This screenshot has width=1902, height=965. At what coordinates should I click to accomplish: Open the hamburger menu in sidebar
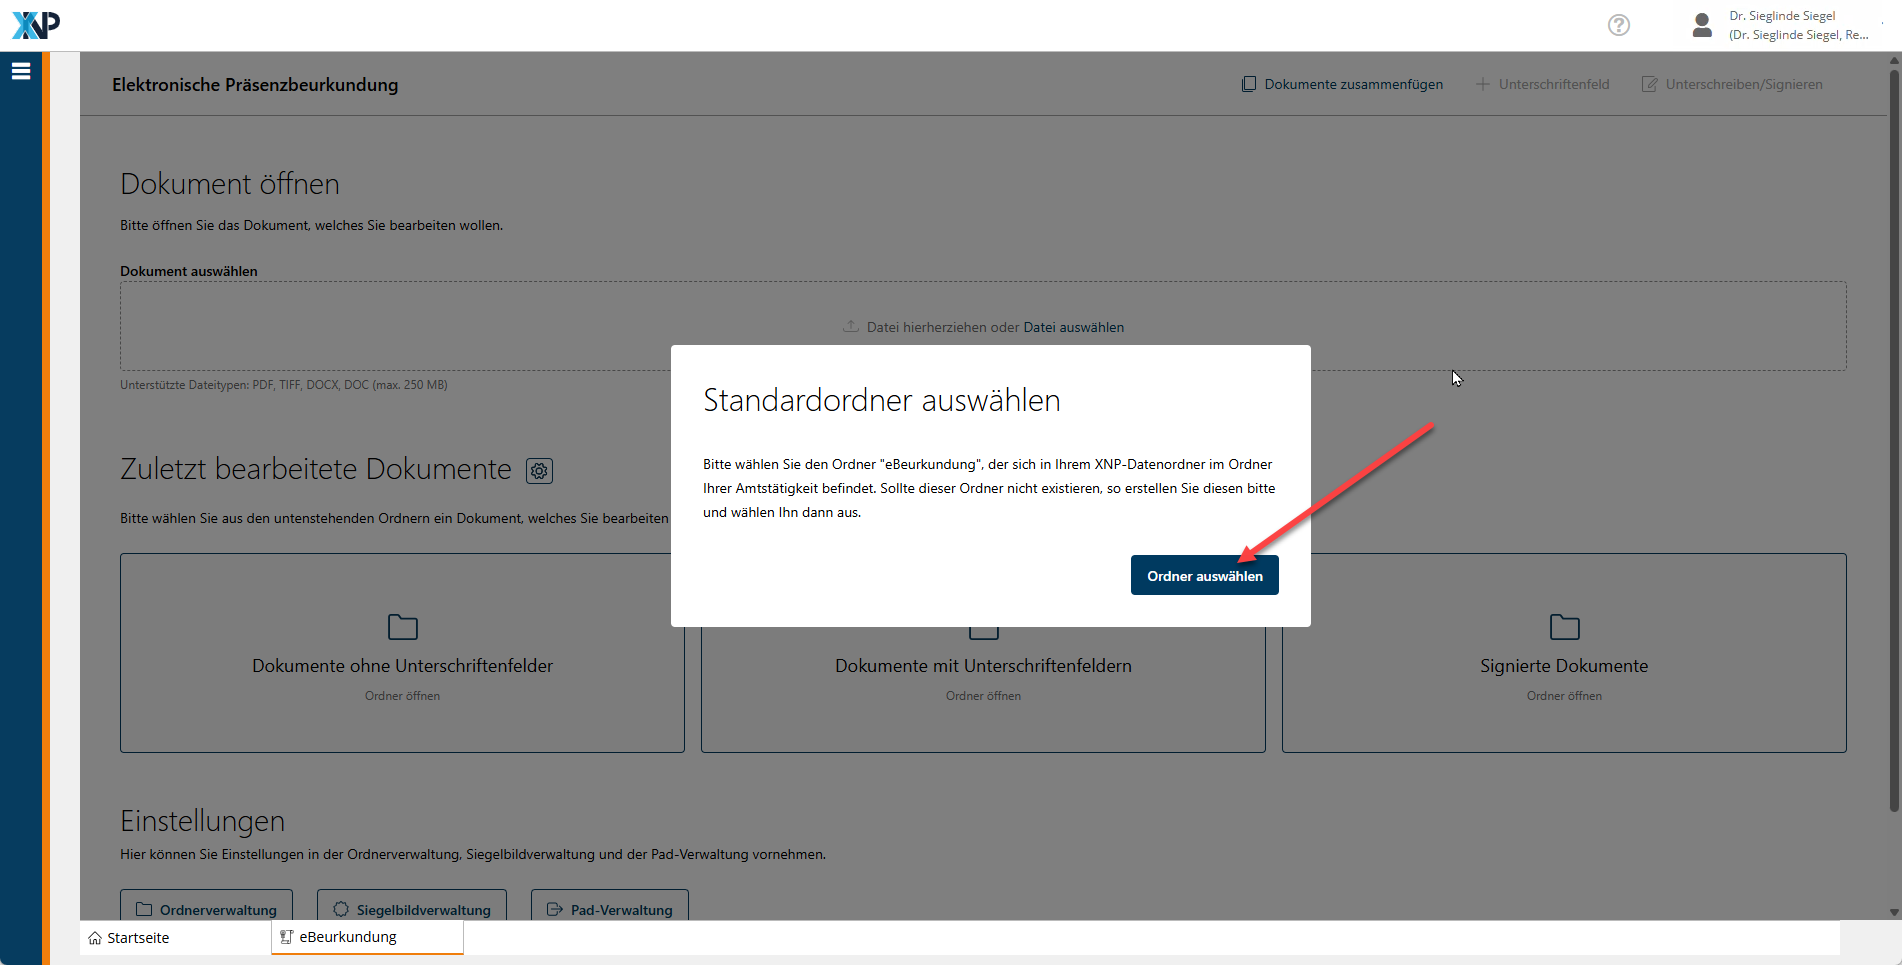[21, 71]
